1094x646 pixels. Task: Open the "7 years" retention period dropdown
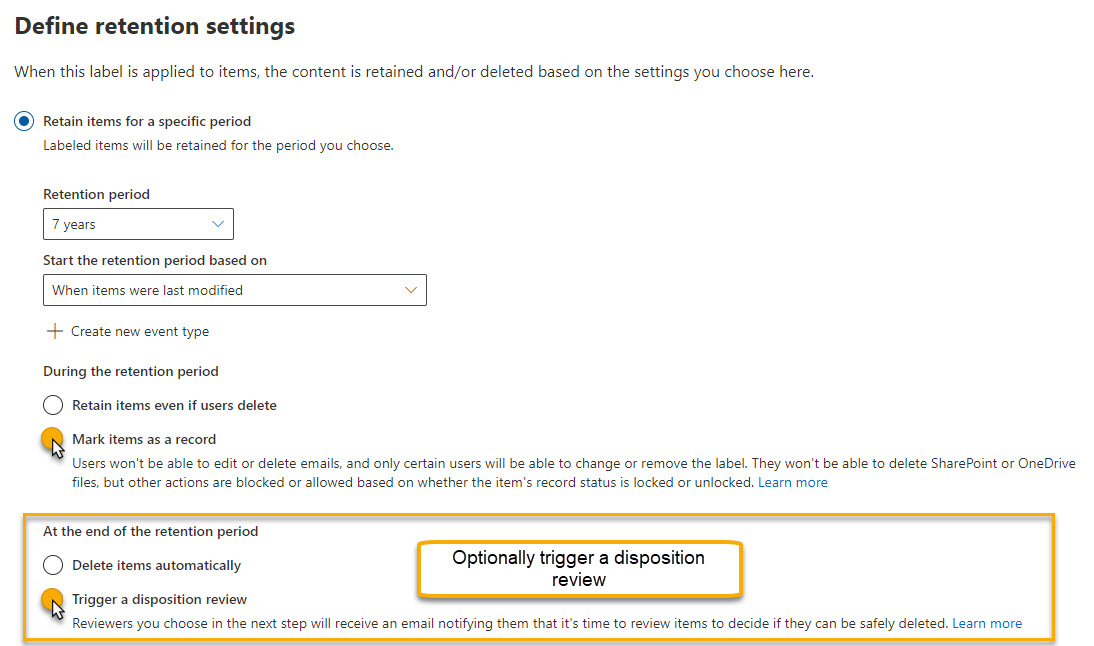point(138,225)
